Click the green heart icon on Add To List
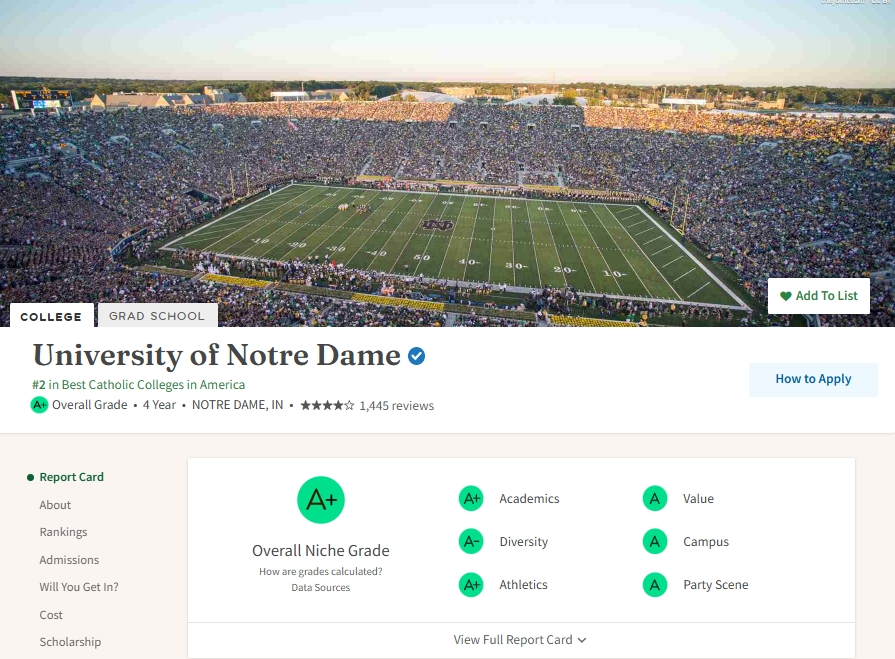The image size is (895, 659). tap(786, 296)
